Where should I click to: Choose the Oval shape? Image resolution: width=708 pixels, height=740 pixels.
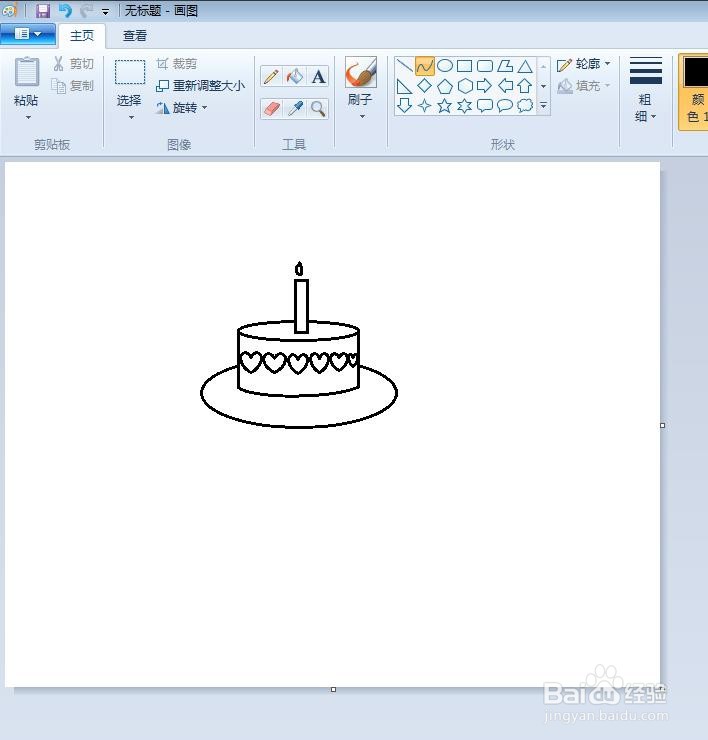445,66
